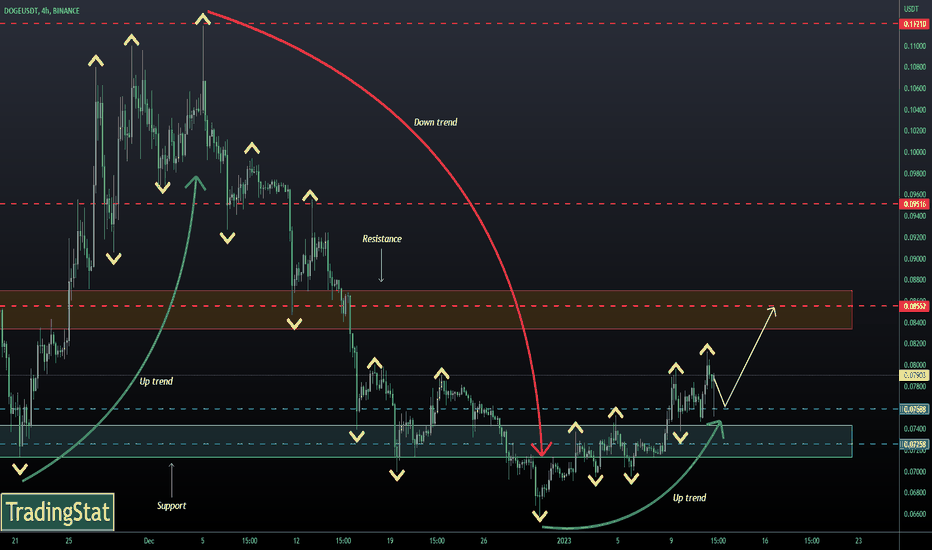932x550 pixels.
Task: Click the red 0.11210 price level tag
Action: click(915, 24)
